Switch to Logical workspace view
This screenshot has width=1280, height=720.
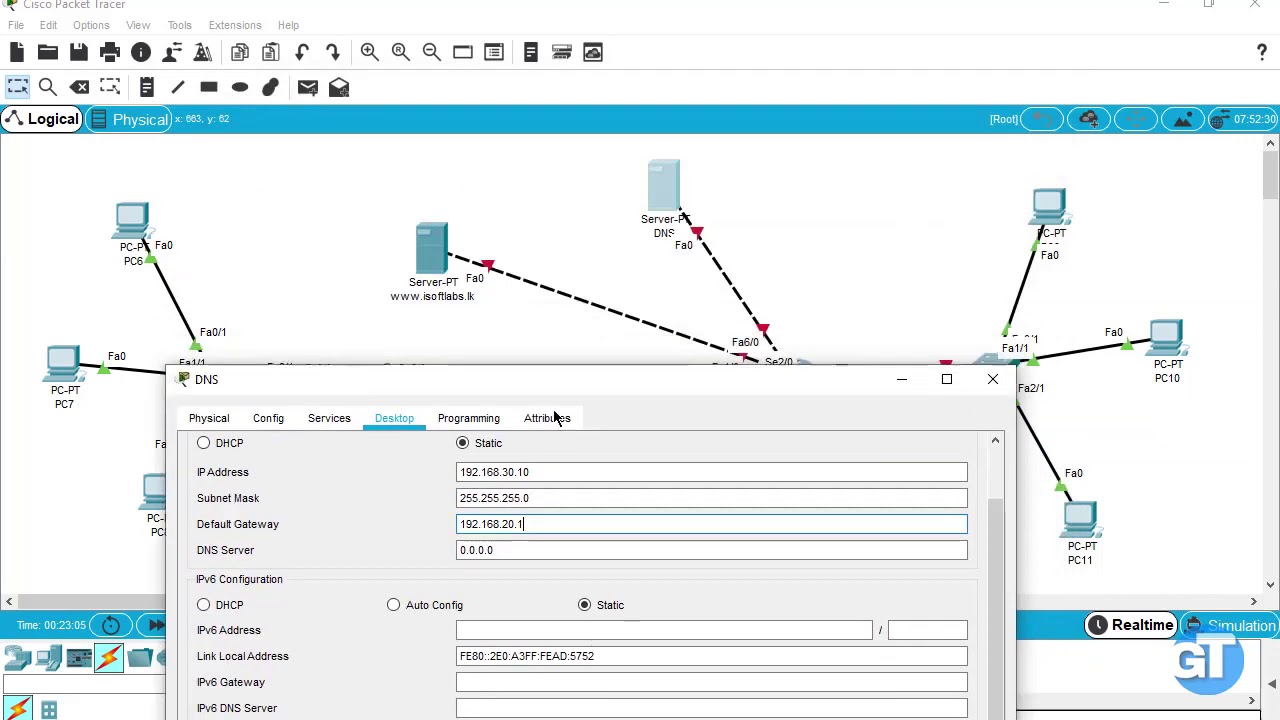point(41,119)
